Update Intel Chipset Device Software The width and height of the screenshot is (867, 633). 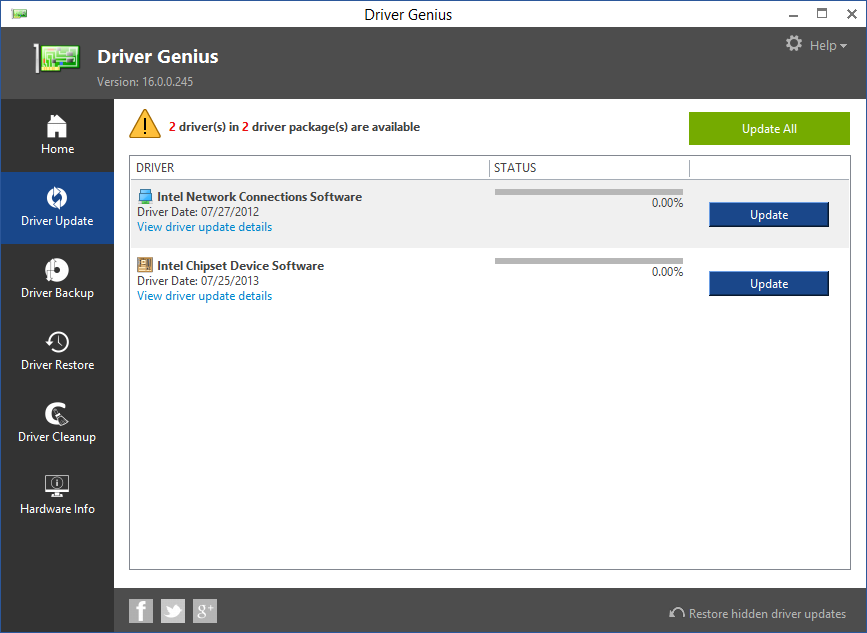[x=769, y=284]
